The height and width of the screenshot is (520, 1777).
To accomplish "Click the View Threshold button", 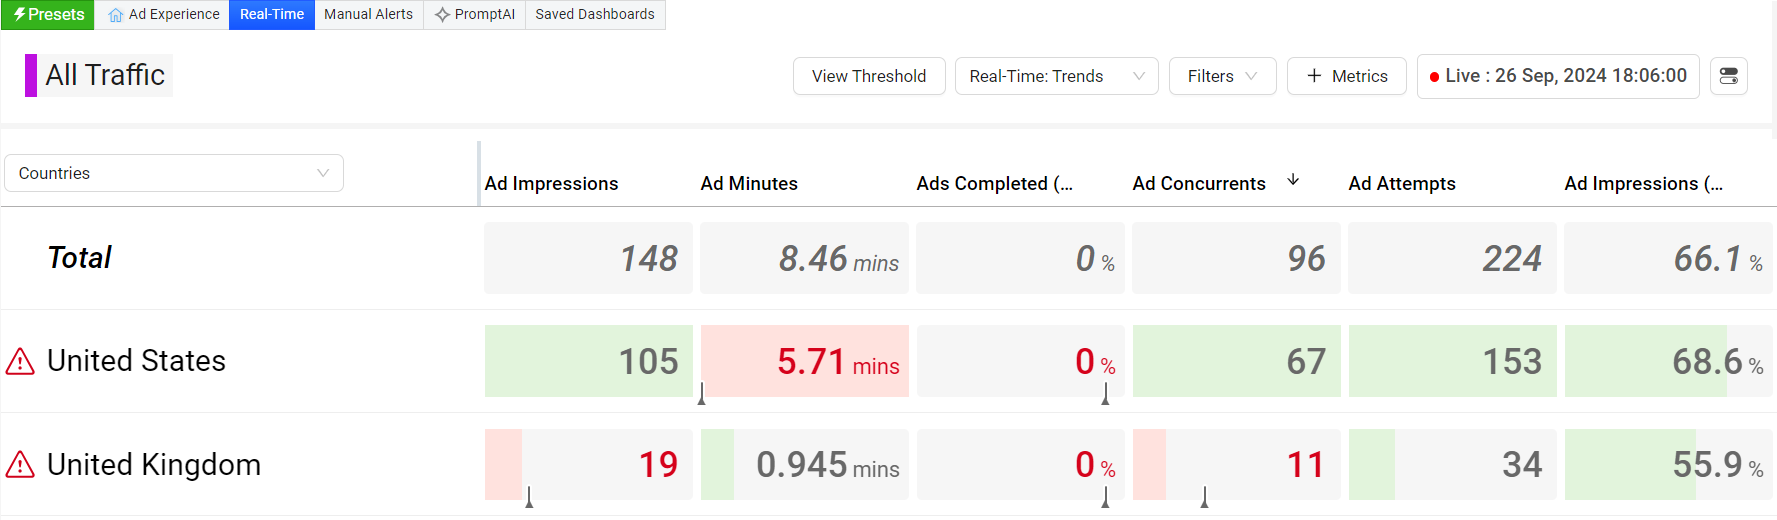I will coord(868,76).
